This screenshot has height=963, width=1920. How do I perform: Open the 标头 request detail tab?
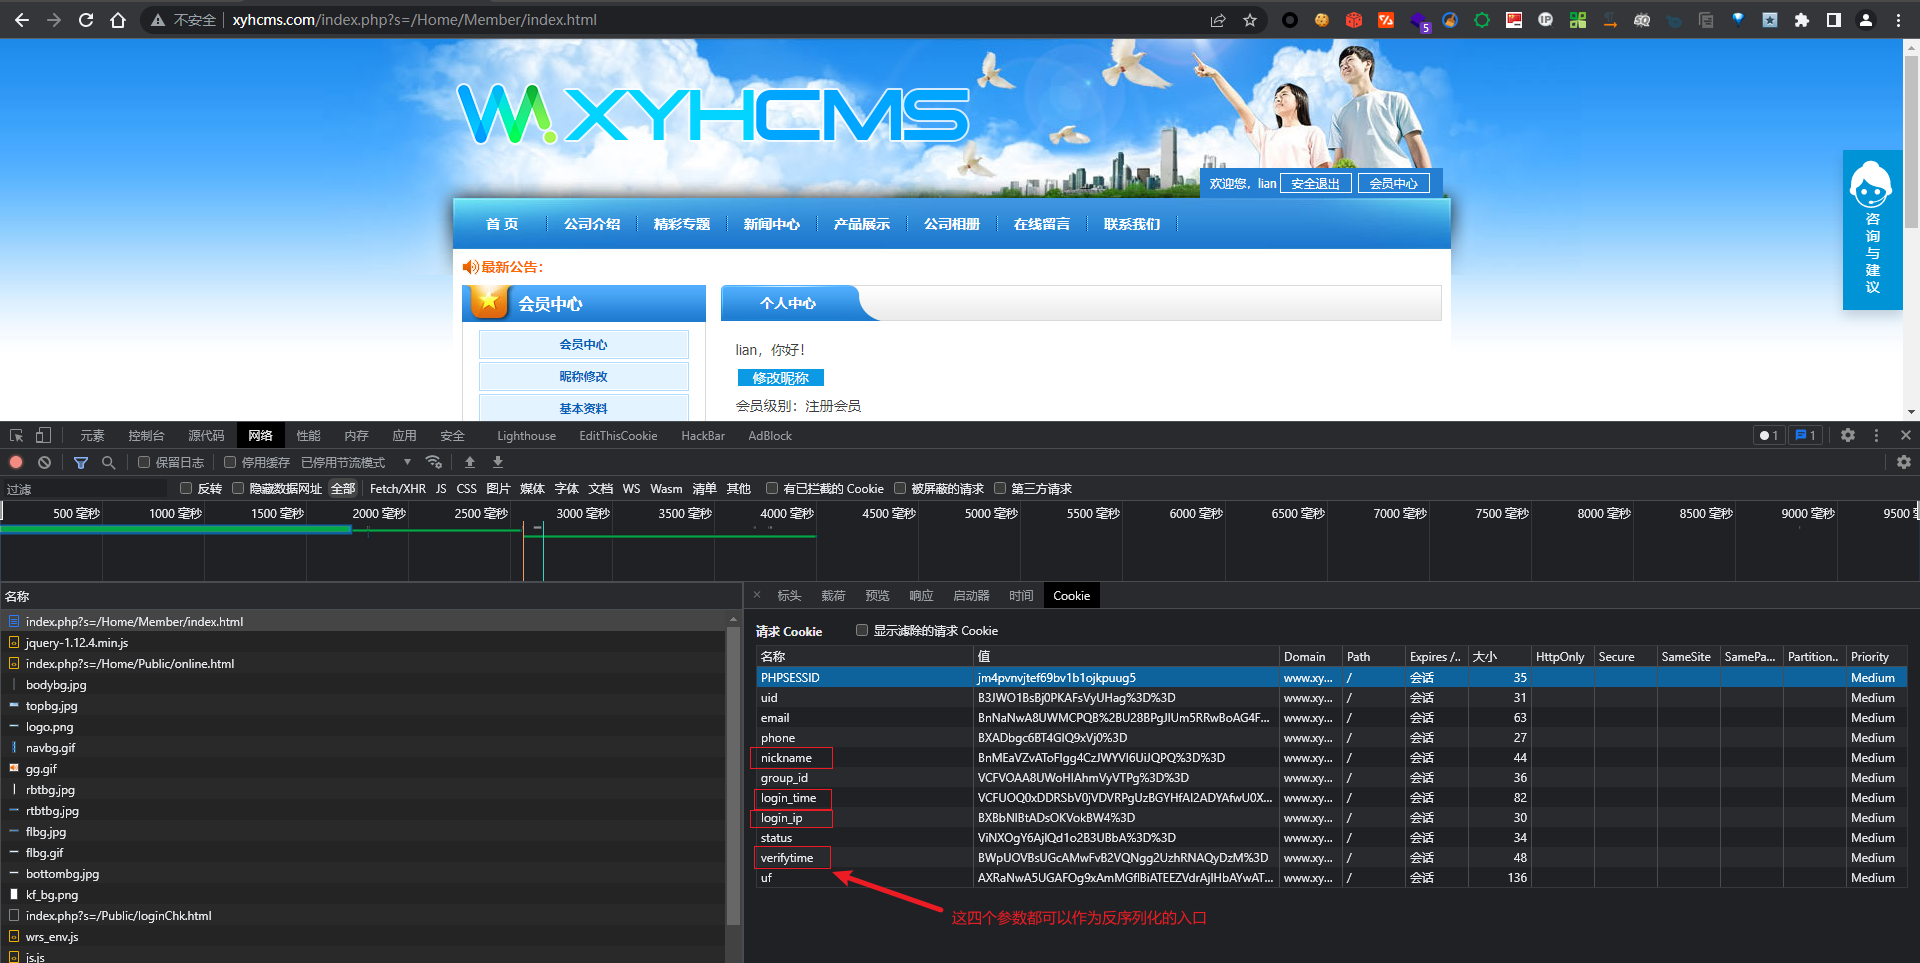[x=789, y=595]
